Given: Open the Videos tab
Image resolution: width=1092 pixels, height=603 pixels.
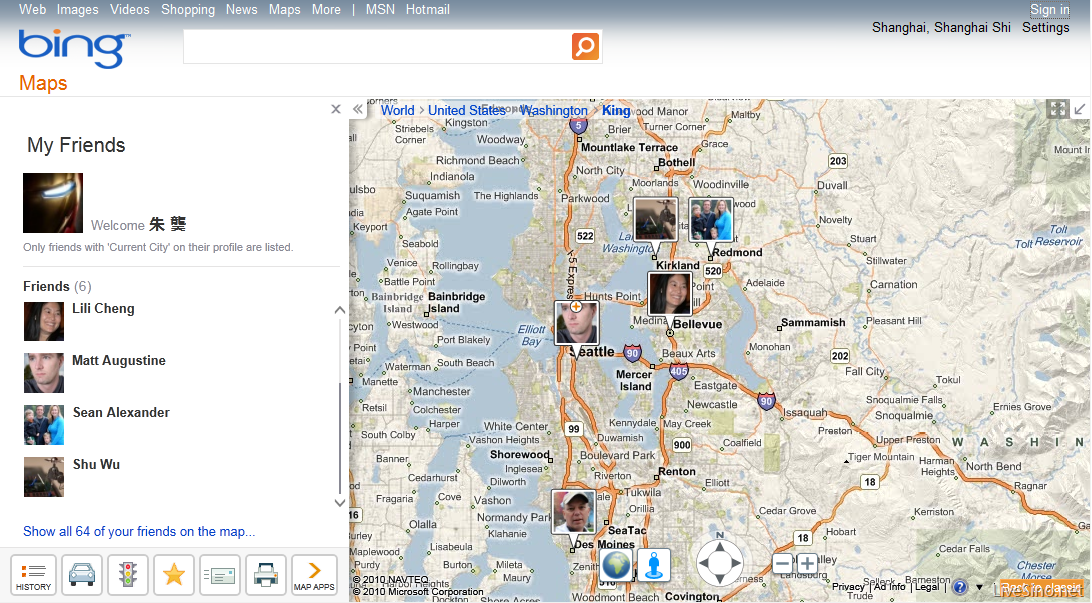Looking at the screenshot, I should (130, 10).
